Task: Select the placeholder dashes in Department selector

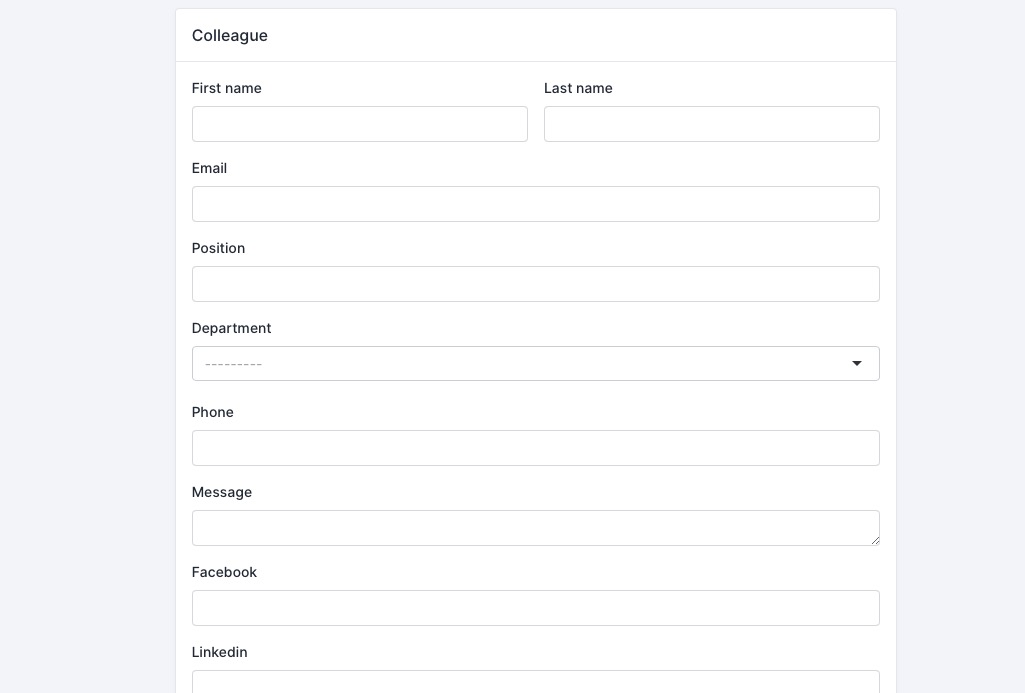Action: point(231,363)
